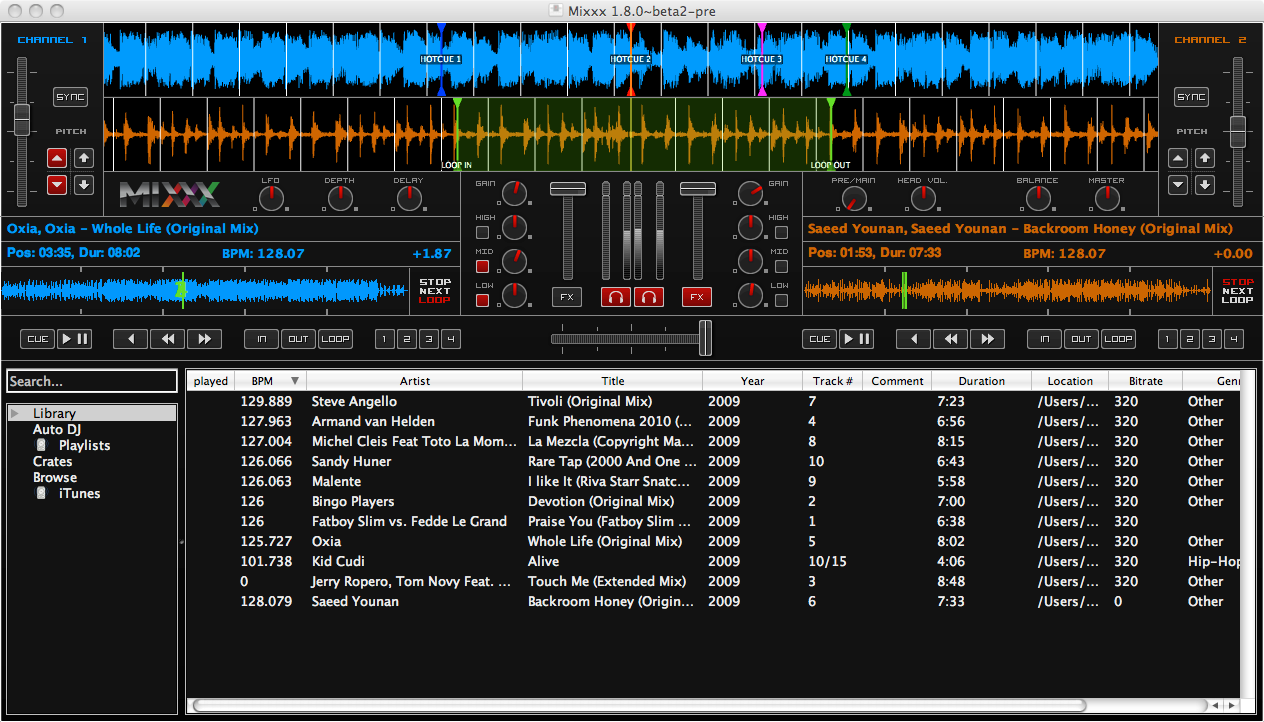Toggle the left headphone cue button

pos(616,297)
